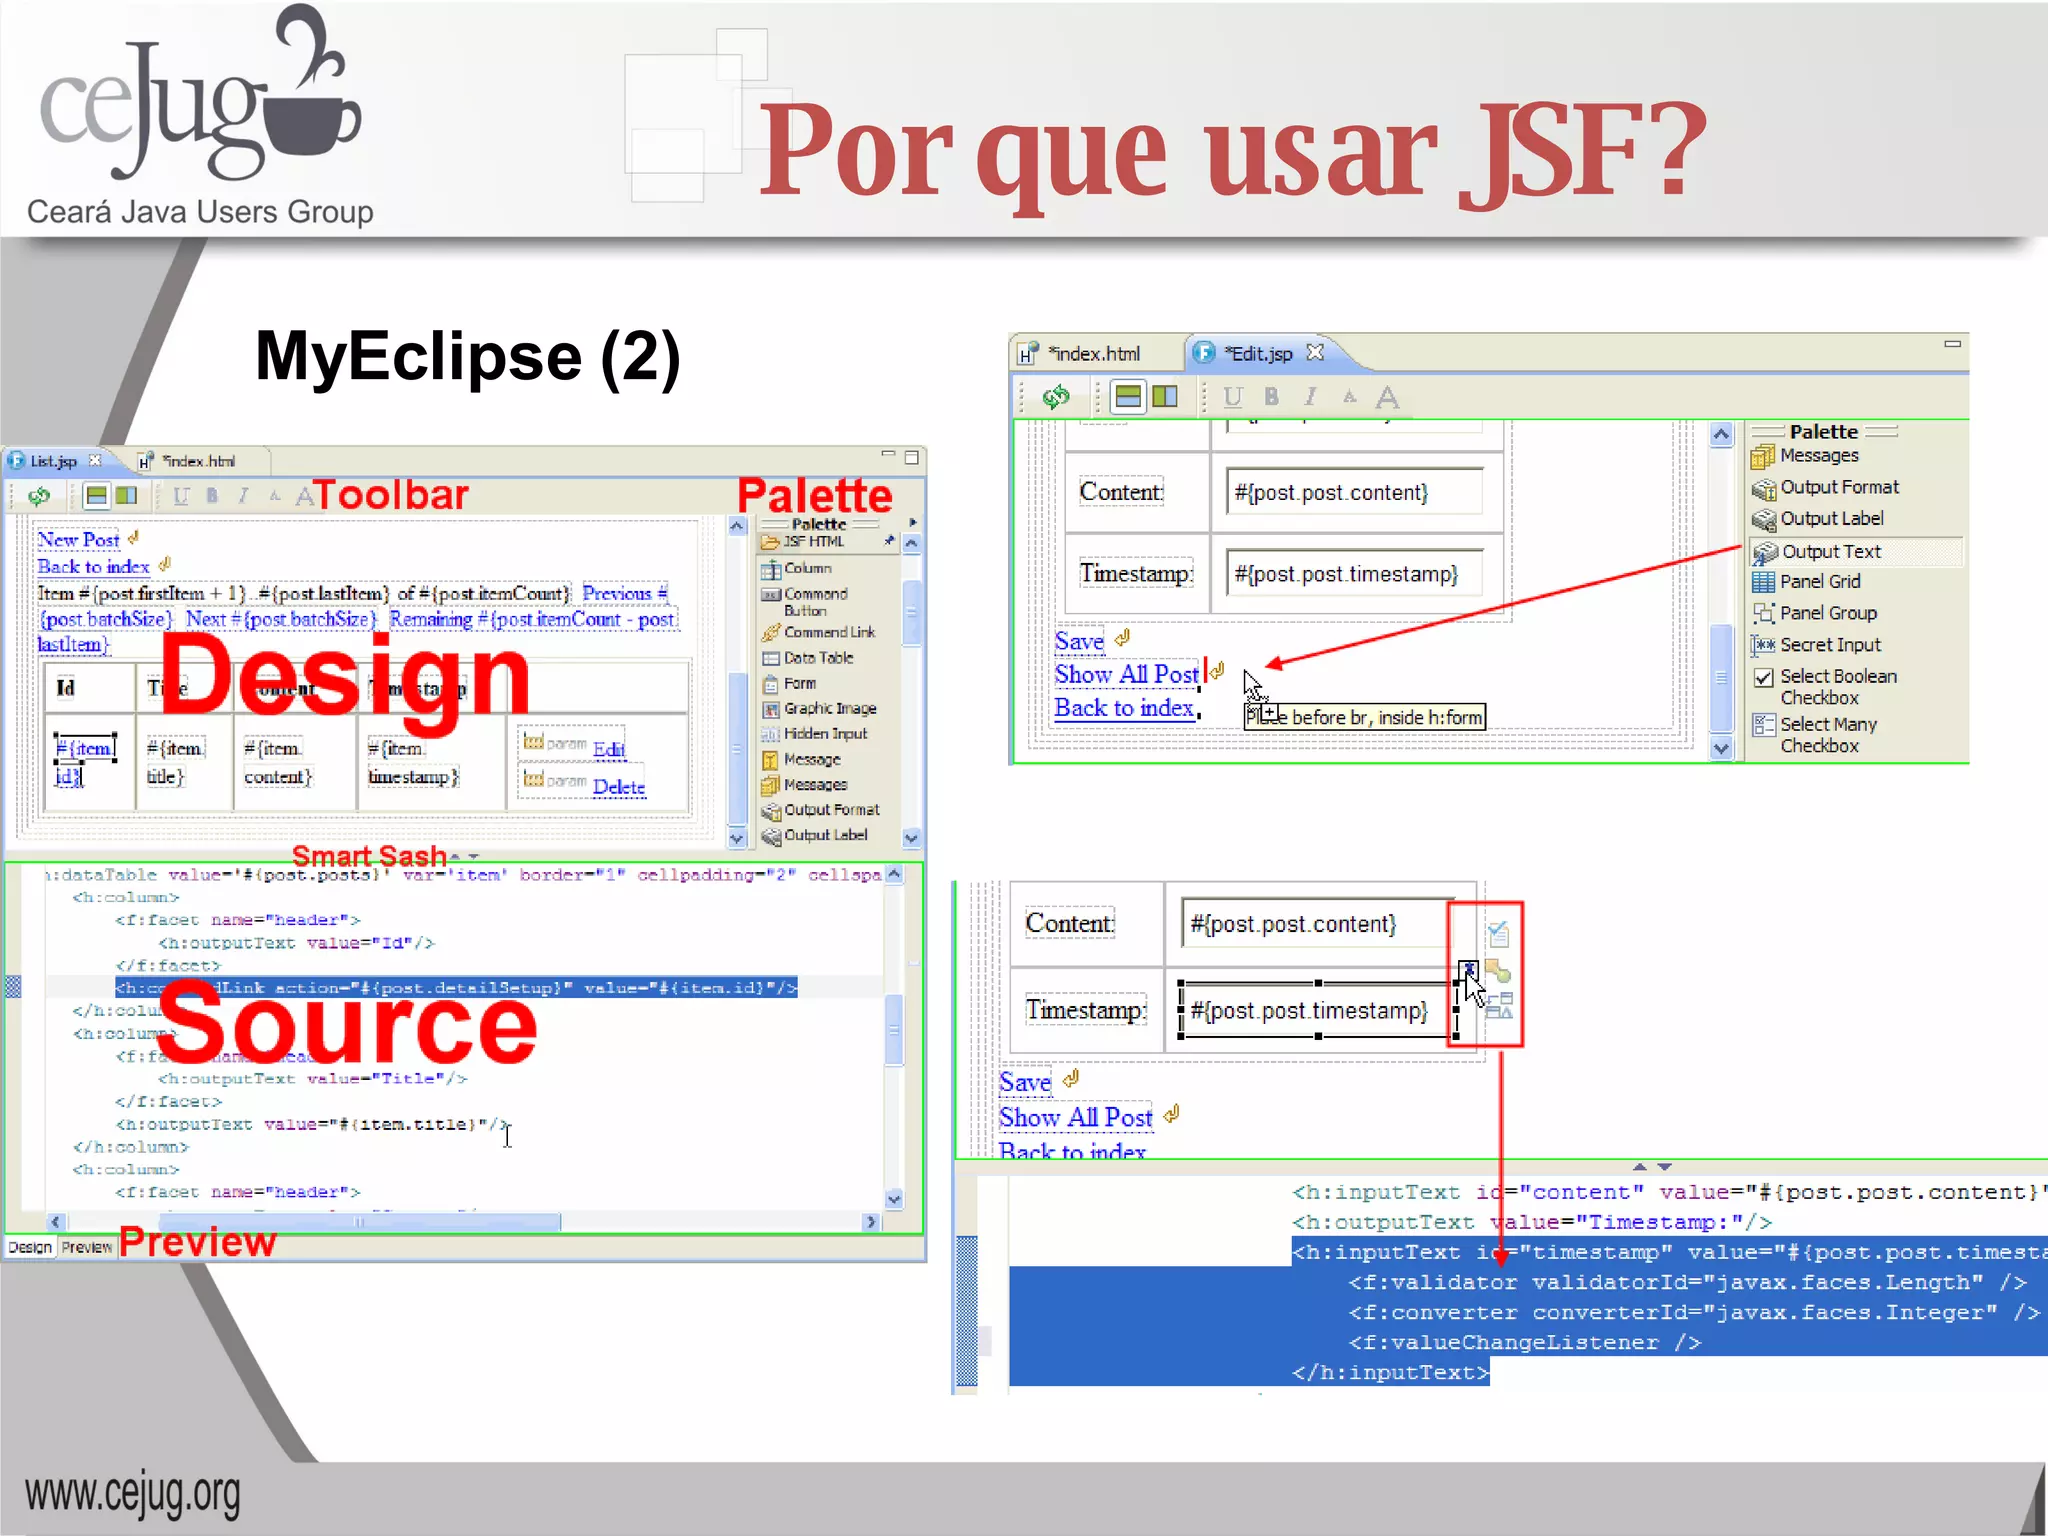Open left Palette menu arrow
This screenshot has height=1536, width=2048.
pyautogui.click(x=913, y=523)
